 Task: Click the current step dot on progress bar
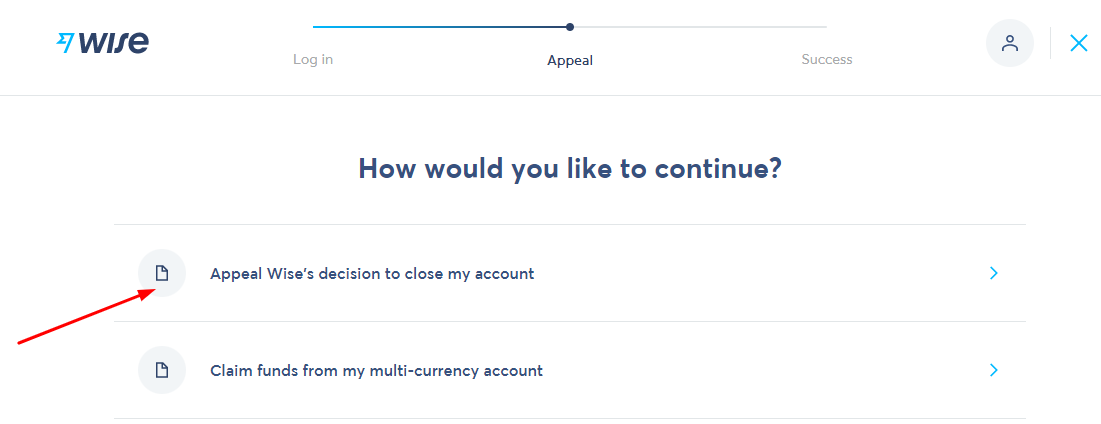click(570, 27)
